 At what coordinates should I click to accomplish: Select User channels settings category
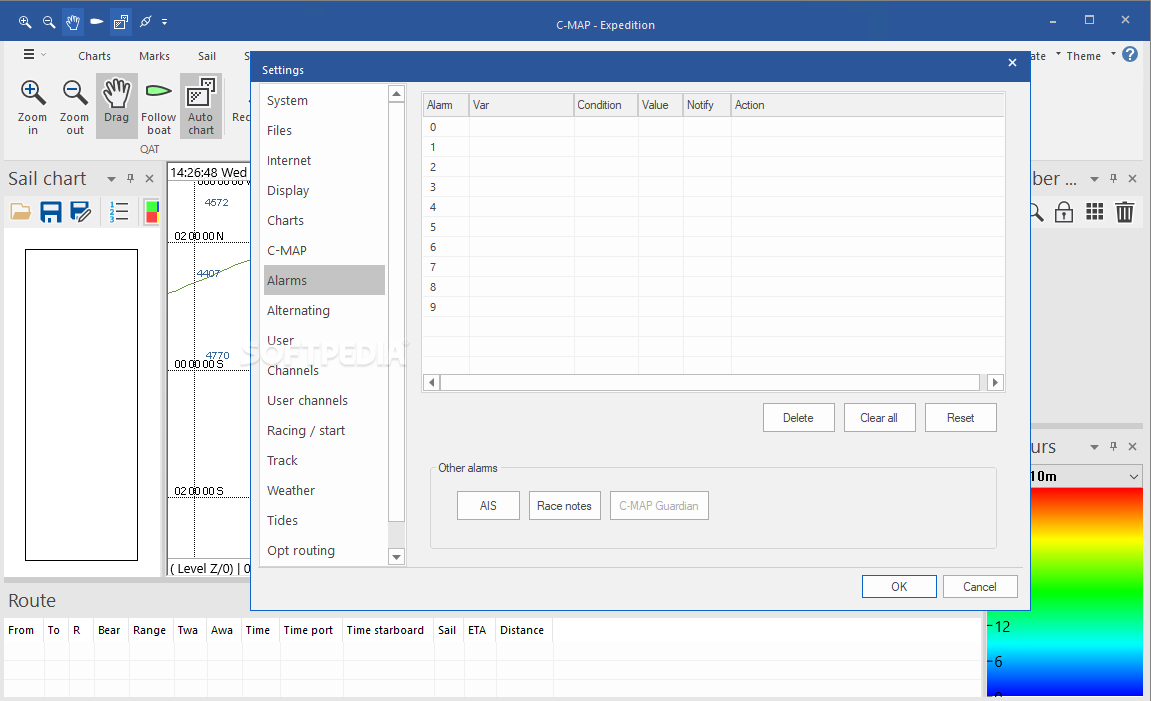click(x=324, y=401)
